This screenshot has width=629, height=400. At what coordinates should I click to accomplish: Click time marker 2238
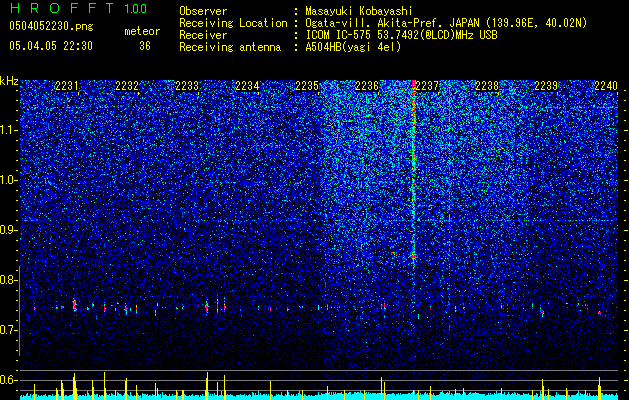pyautogui.click(x=487, y=85)
